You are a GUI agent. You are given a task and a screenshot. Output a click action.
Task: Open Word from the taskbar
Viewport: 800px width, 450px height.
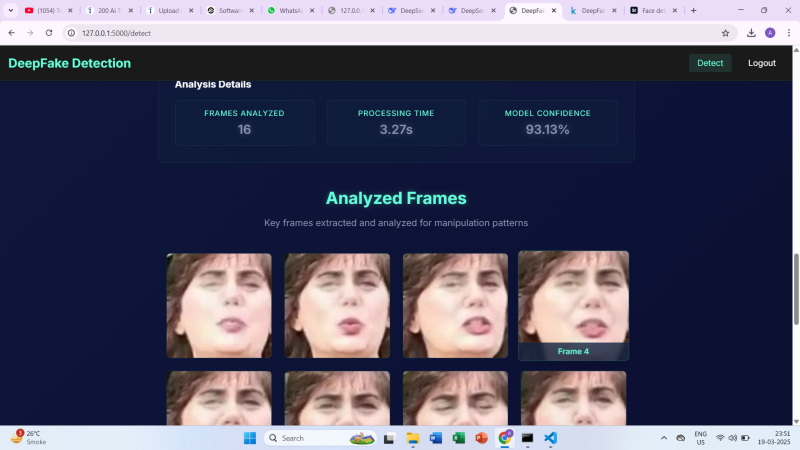(436, 438)
